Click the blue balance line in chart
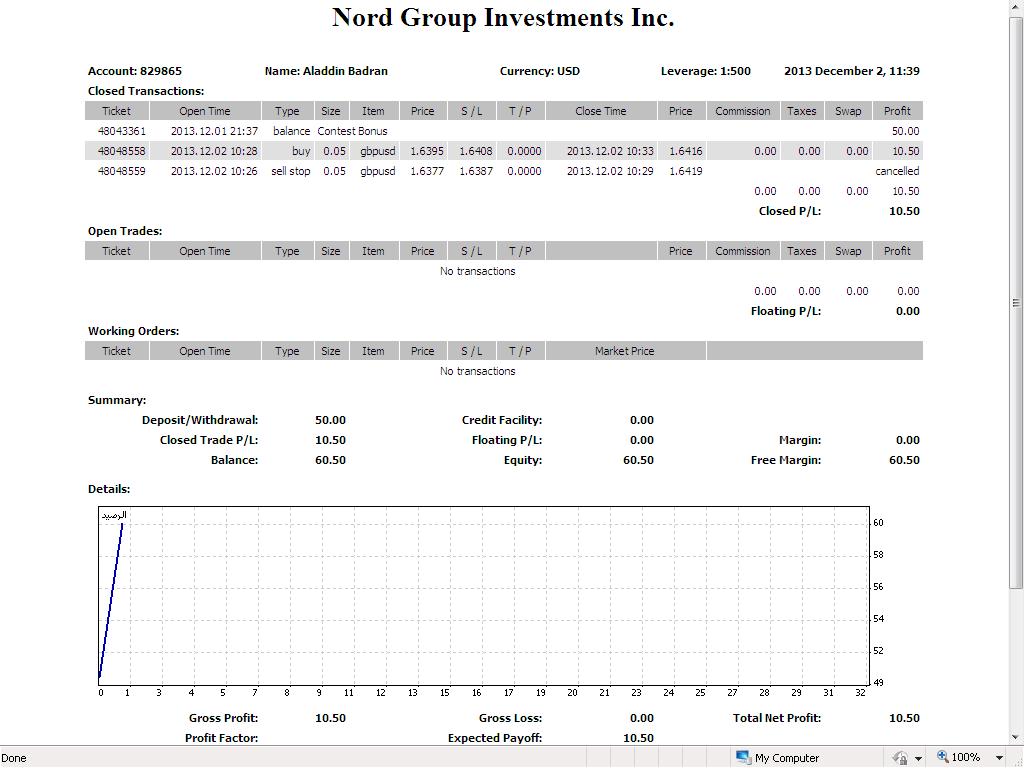 point(110,601)
